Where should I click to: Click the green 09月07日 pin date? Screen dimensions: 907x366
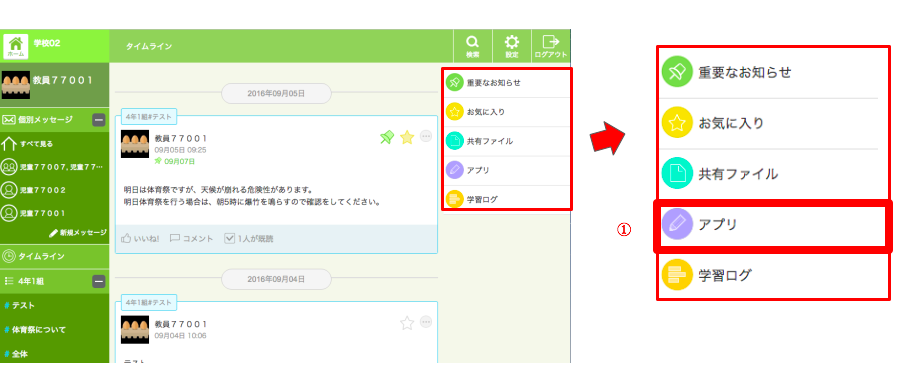175,161
